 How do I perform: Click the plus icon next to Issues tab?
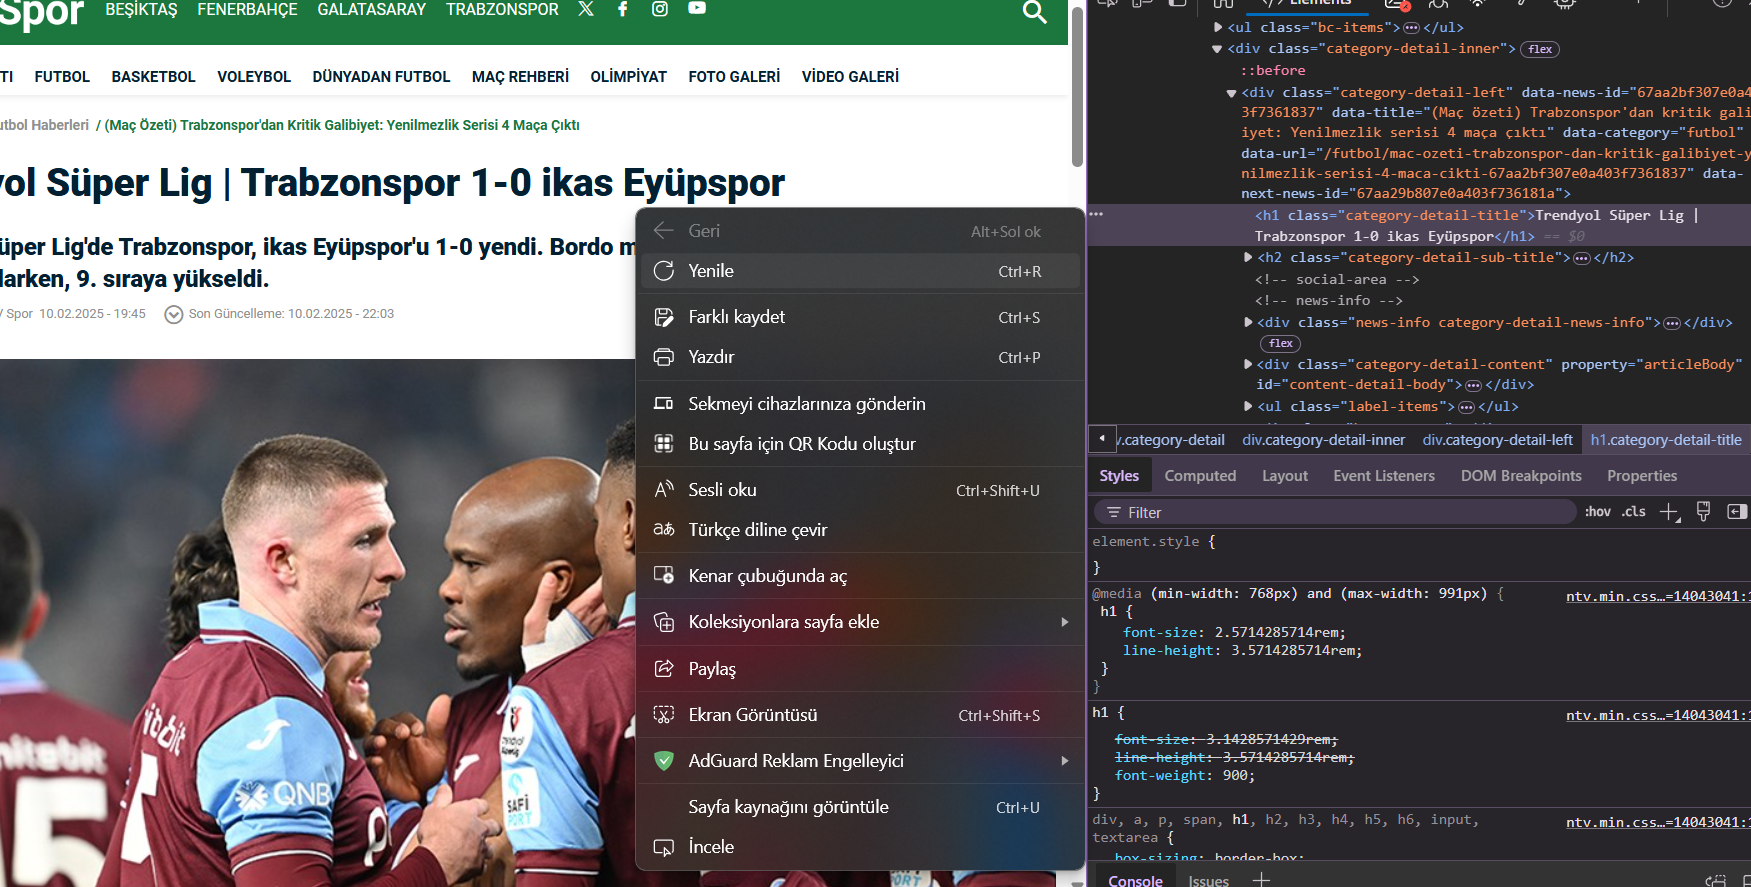[x=1262, y=880]
